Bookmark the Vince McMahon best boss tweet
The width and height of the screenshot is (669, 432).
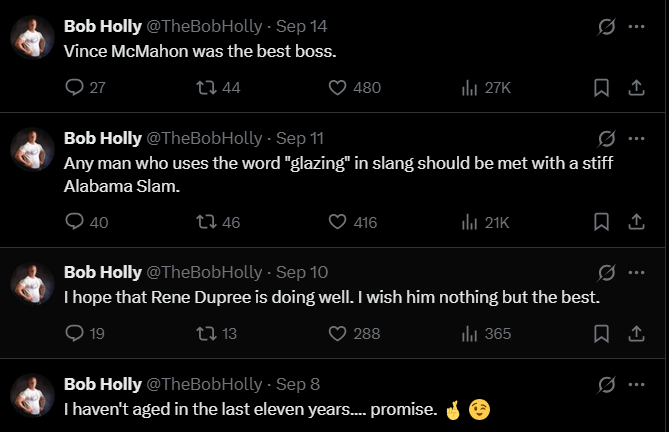click(601, 88)
